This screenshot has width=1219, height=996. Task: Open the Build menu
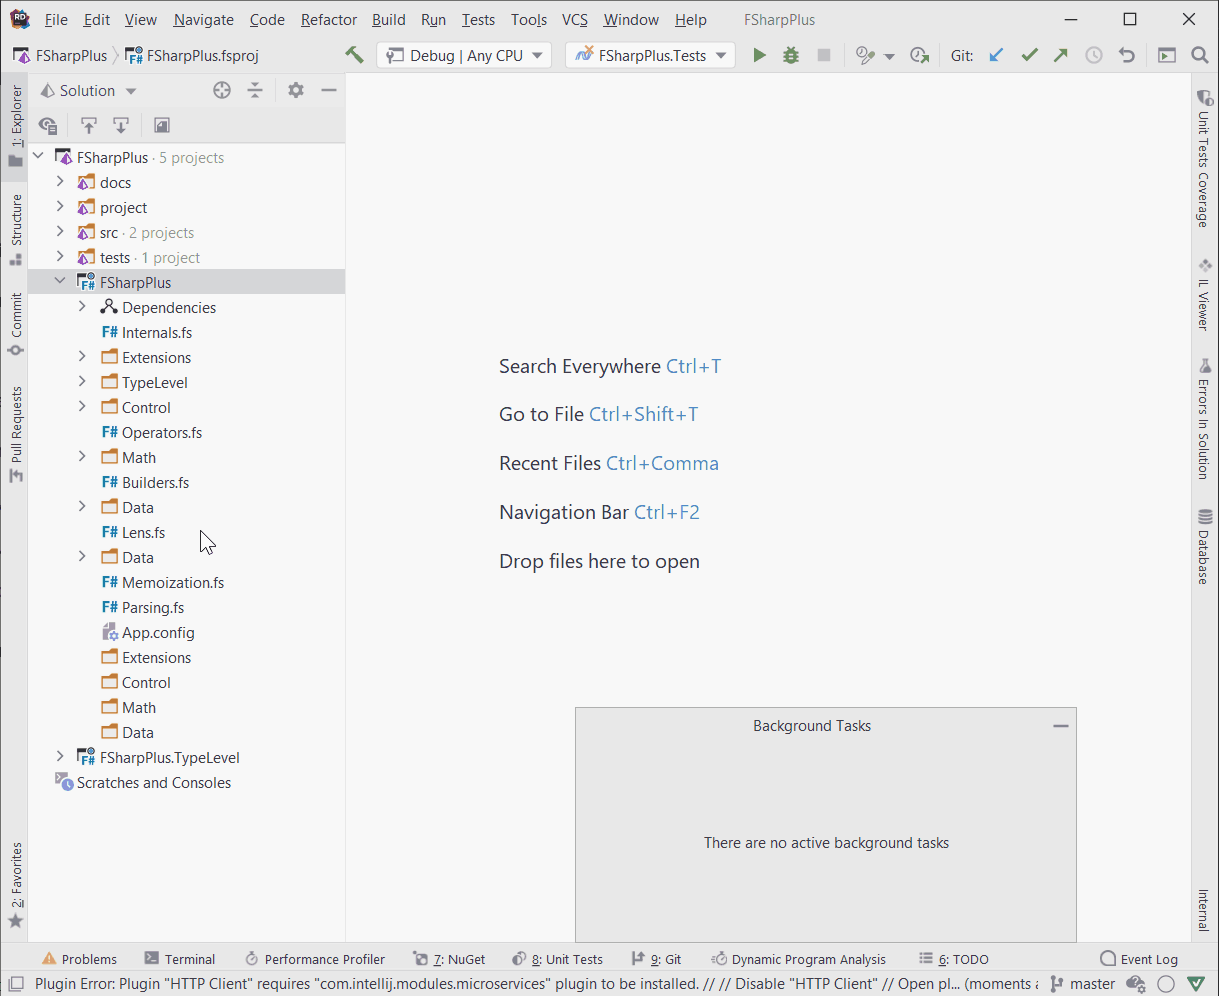(x=388, y=20)
